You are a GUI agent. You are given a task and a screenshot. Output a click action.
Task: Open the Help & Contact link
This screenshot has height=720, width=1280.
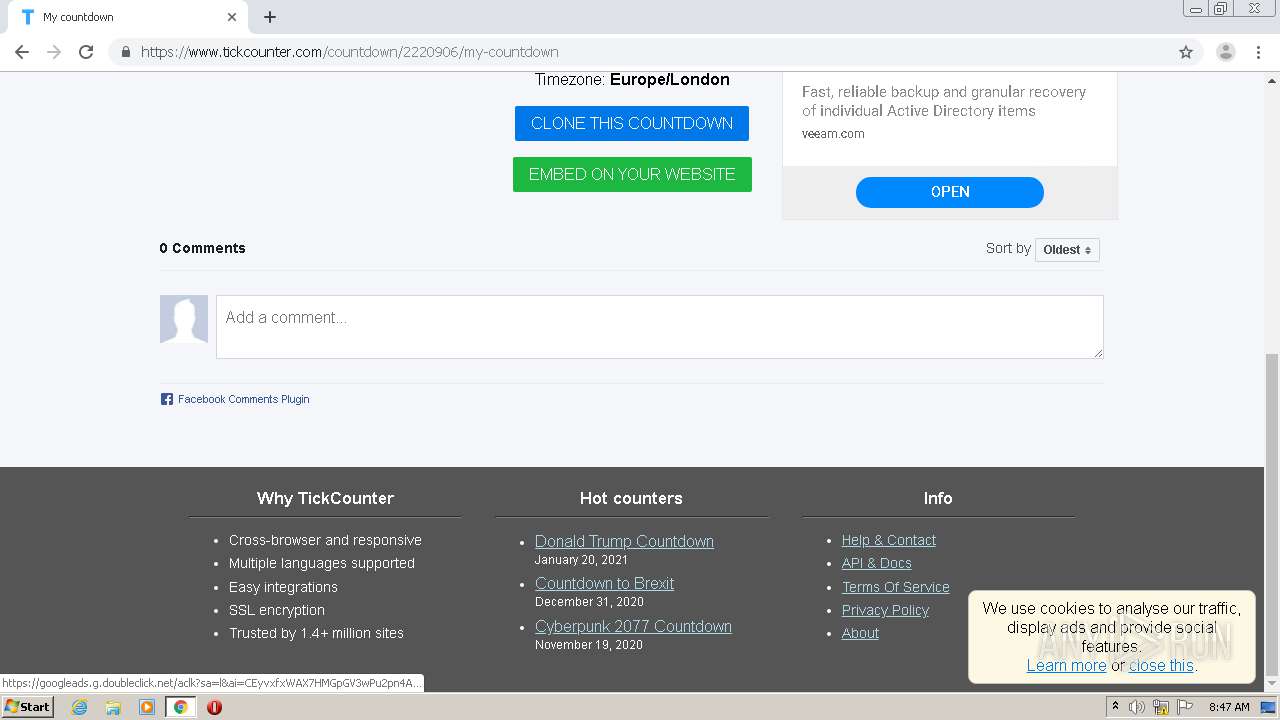click(x=889, y=540)
